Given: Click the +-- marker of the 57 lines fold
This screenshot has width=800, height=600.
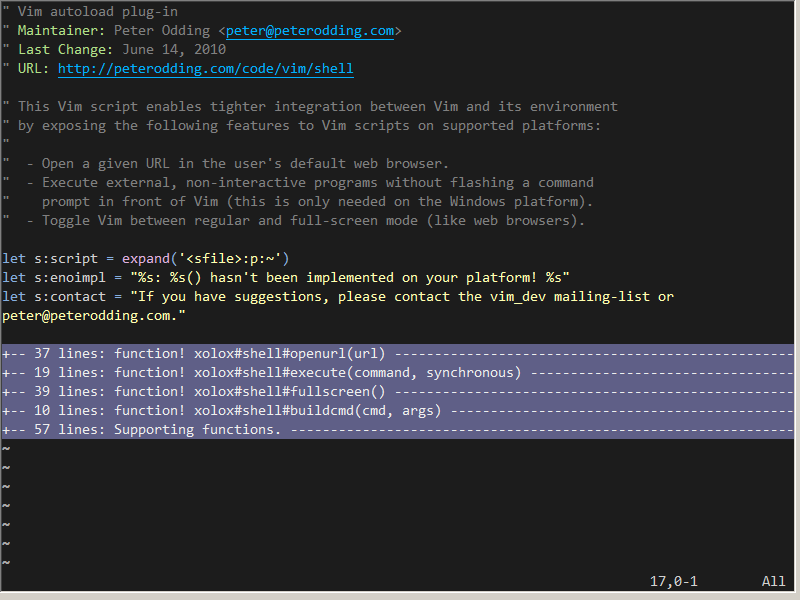Looking at the screenshot, I should coord(14,430).
